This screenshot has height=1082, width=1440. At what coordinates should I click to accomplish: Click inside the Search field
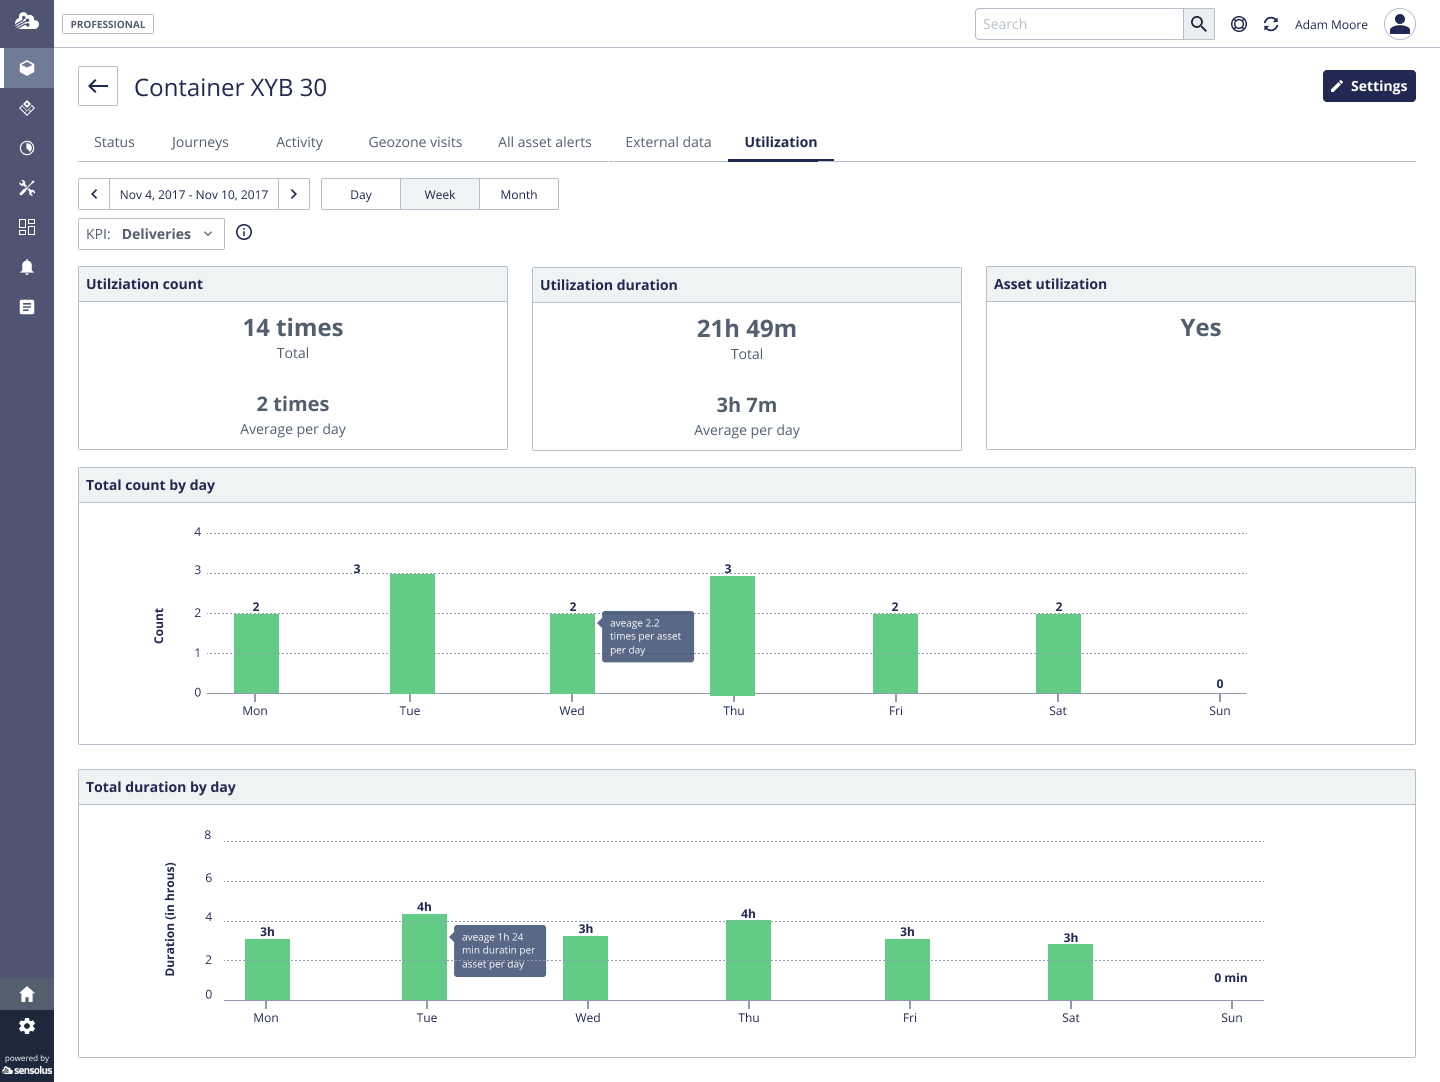coord(1079,23)
